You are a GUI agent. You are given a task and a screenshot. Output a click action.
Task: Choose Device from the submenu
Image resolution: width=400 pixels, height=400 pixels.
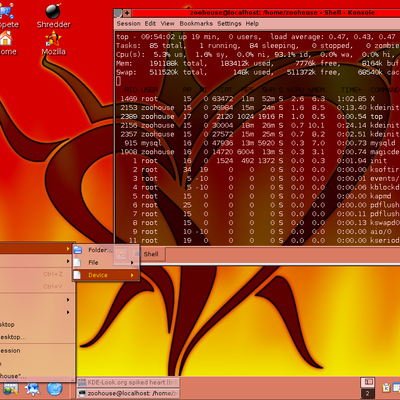[x=106, y=275]
